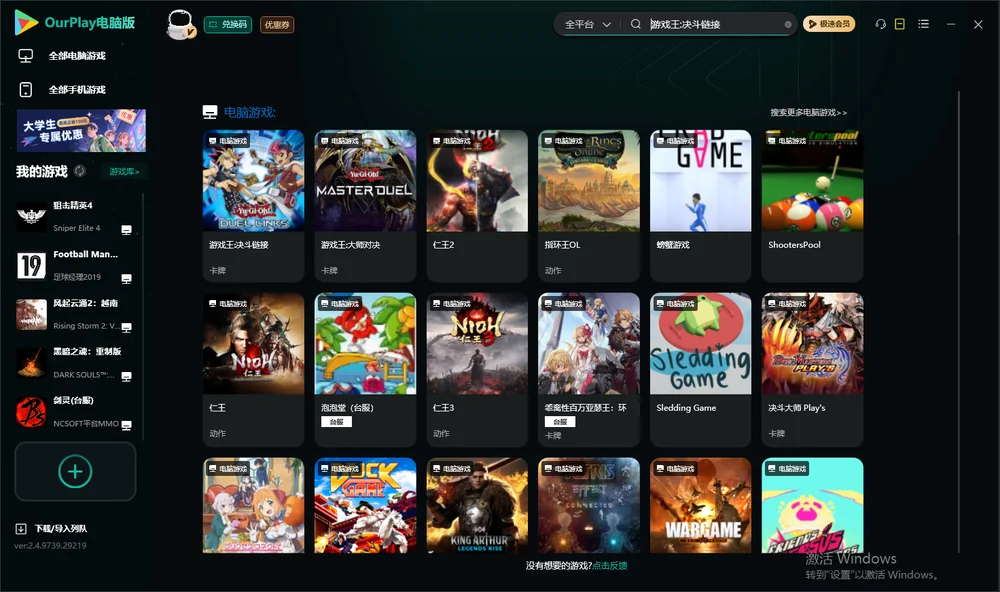This screenshot has width=1000, height=592.
Task: Open the Sledding Game card
Action: coord(700,369)
